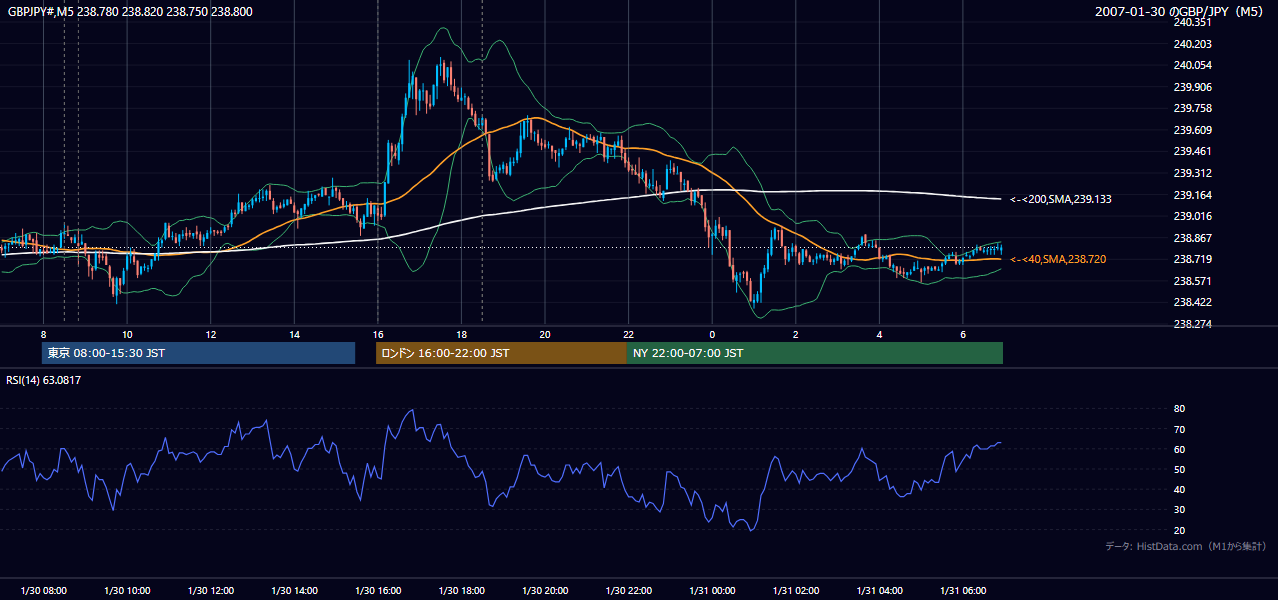Click the 238.719 price axis label
The image size is (1278, 600).
(x=1194, y=259)
